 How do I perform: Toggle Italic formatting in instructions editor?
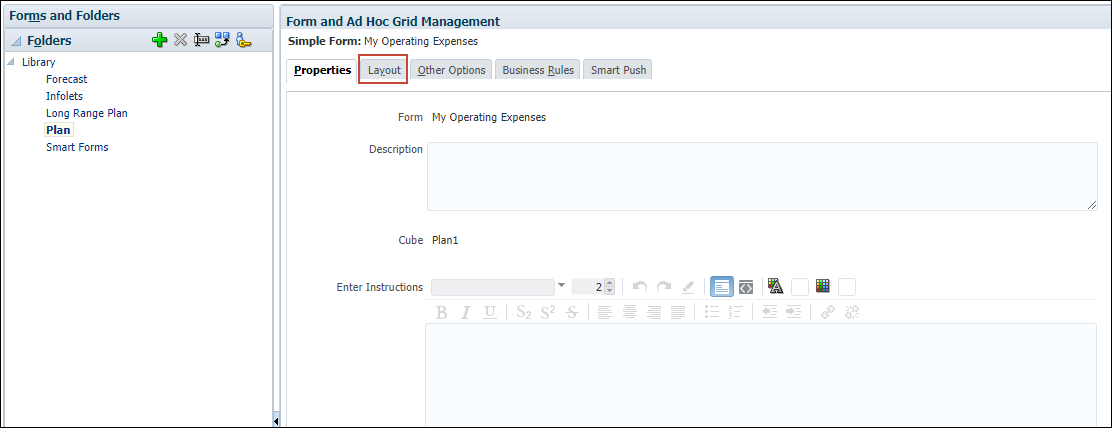(x=466, y=312)
